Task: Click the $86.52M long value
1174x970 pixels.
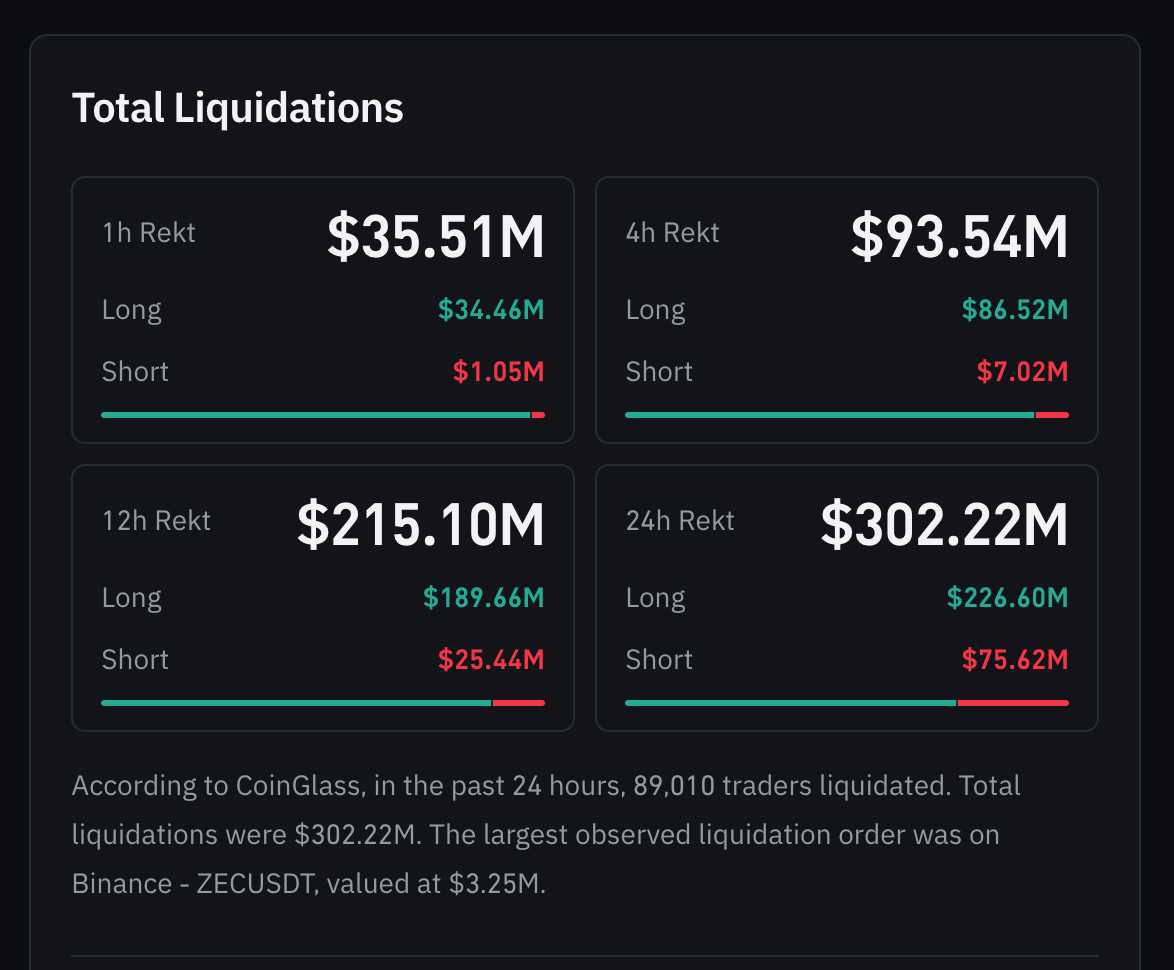Action: (x=1015, y=310)
